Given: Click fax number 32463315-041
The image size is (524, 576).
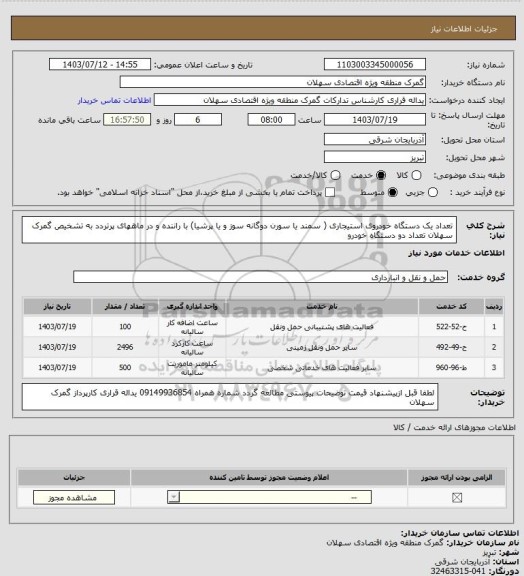Looking at the screenshot, I should pos(457,571).
